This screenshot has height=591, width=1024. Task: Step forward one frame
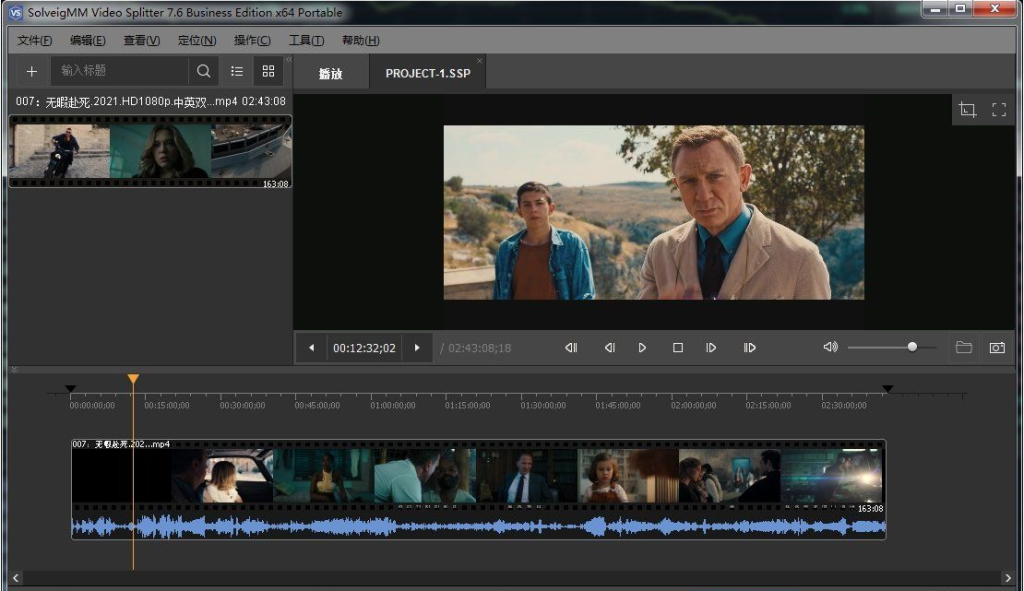tap(711, 348)
